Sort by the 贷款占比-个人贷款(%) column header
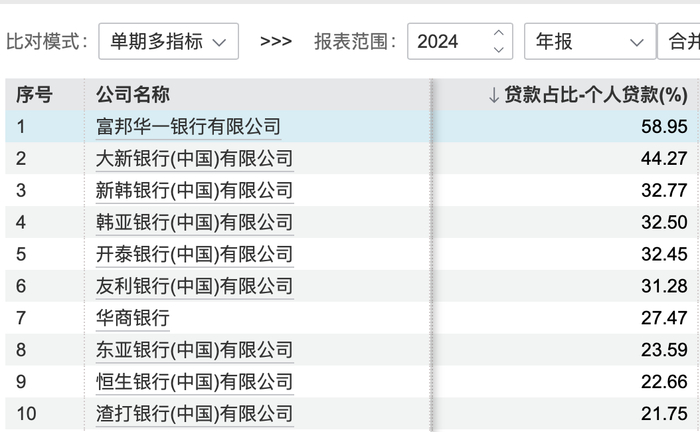The height and width of the screenshot is (432, 700). pyautogui.click(x=588, y=95)
